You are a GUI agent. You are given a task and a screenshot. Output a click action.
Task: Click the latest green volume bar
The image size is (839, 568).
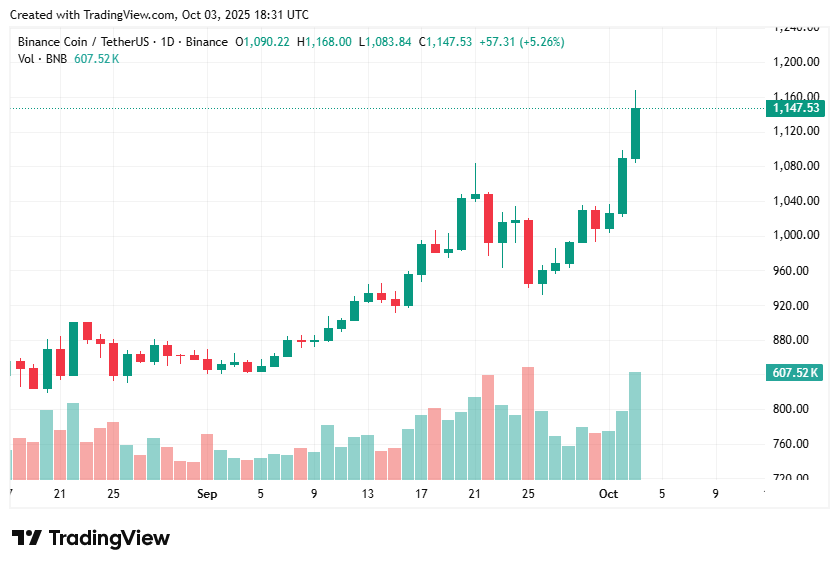pyautogui.click(x=635, y=426)
